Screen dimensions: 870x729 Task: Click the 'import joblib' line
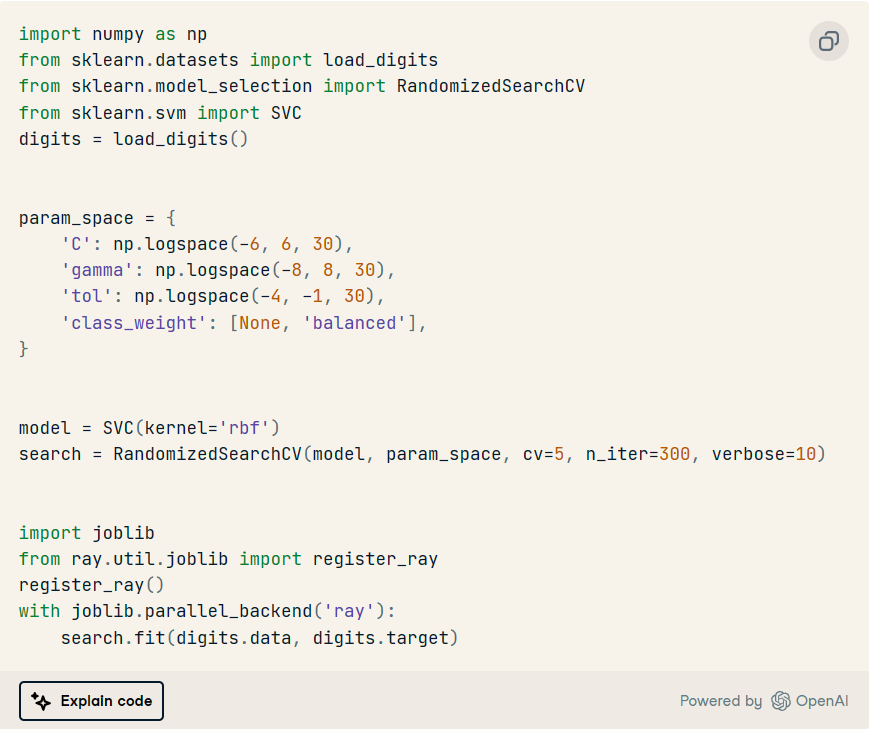pos(87,533)
